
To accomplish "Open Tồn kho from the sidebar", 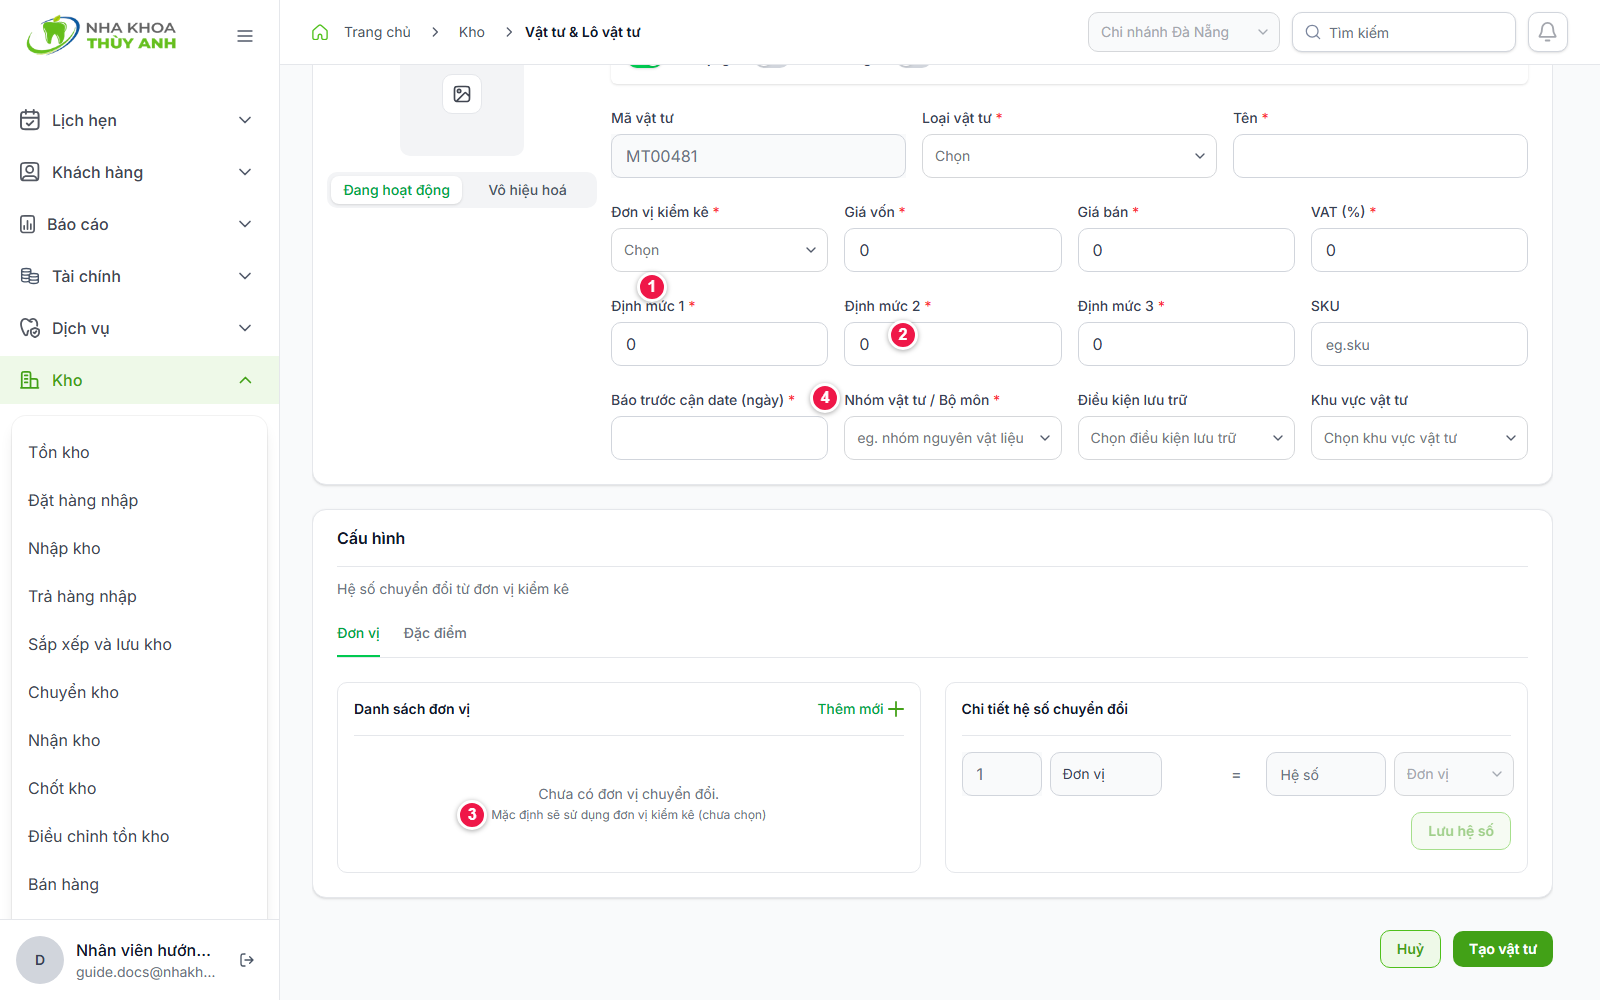I will click(x=59, y=452).
